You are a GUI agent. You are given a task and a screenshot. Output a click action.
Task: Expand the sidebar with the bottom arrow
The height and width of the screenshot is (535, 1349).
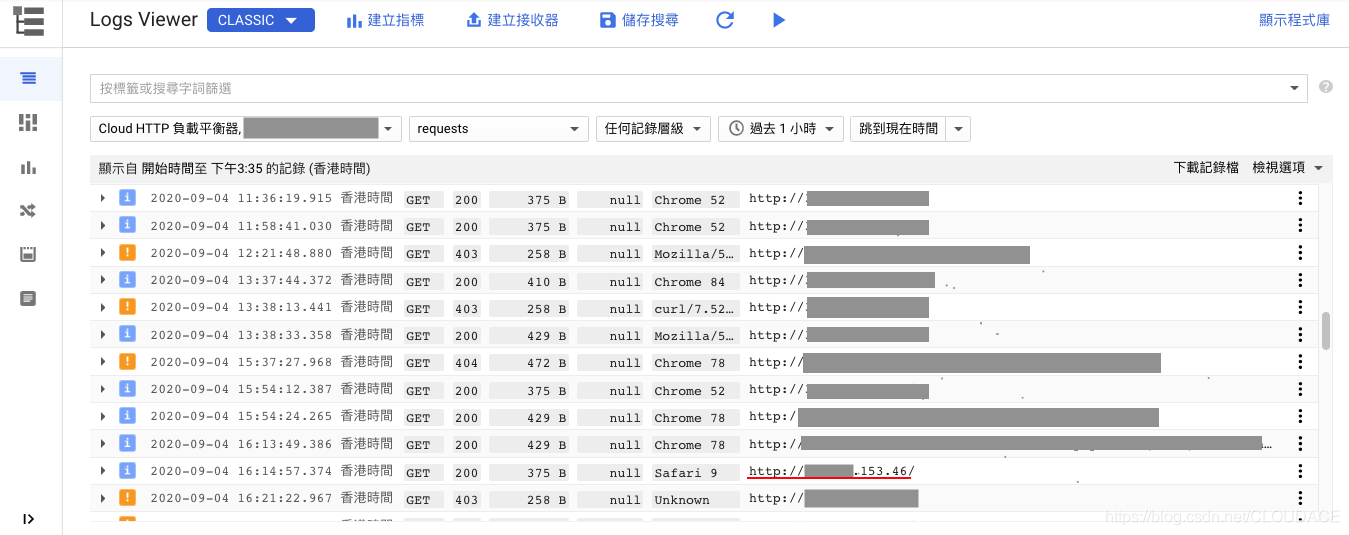tap(28, 518)
